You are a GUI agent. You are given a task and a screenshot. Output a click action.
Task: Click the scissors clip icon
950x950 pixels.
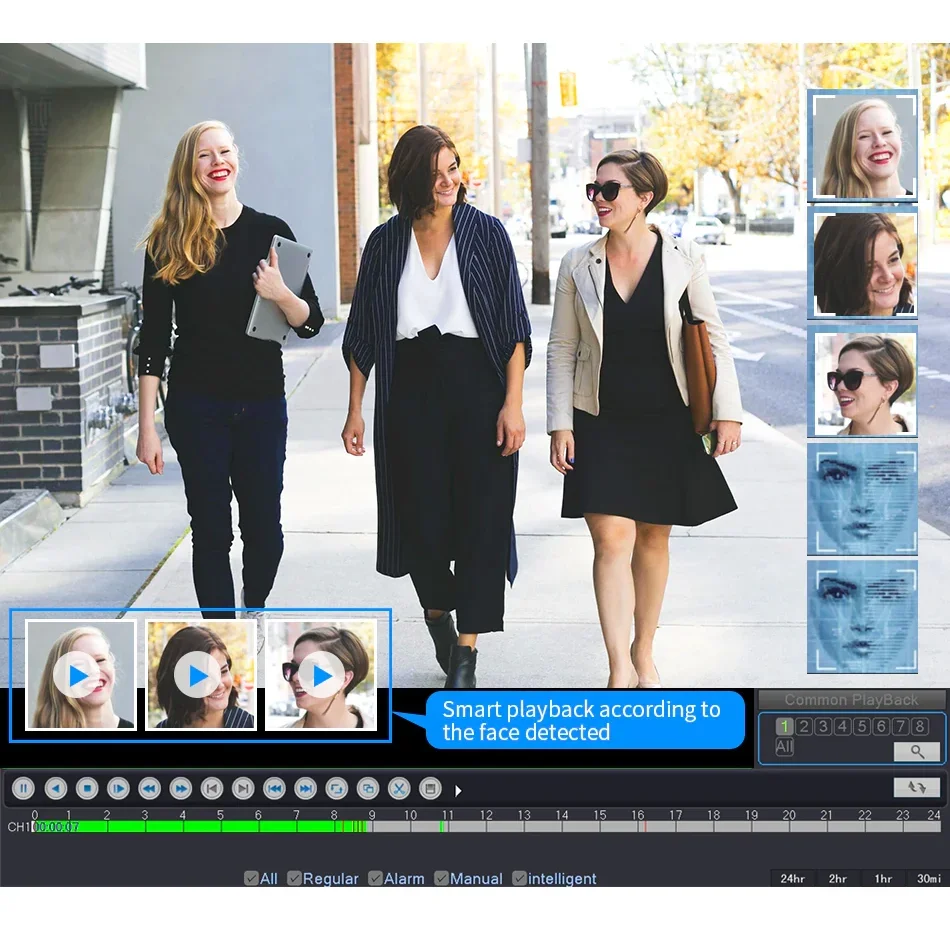coord(399,788)
